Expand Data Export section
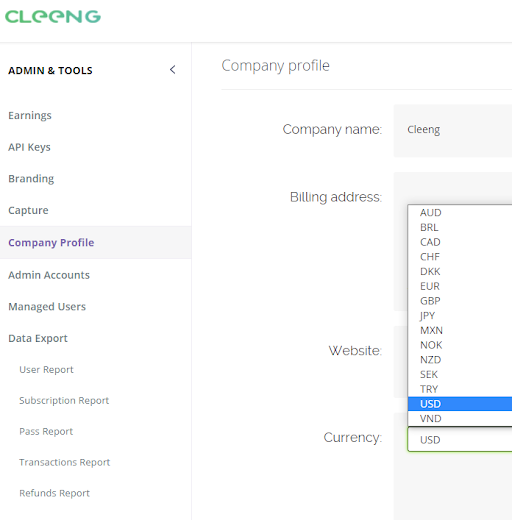Viewport: 512px width, 520px height. [x=38, y=338]
